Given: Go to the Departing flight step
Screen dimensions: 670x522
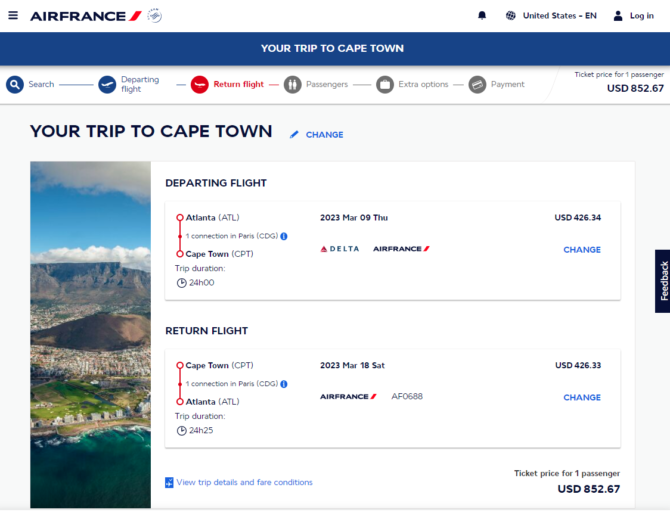Looking at the screenshot, I should pyautogui.click(x=140, y=84).
